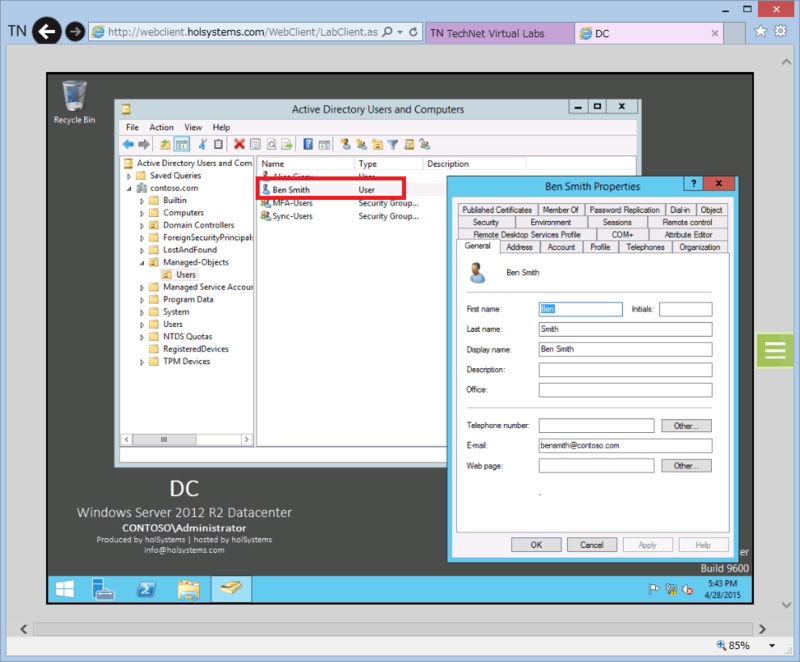Collapse the contoso.com domain node
Viewport: 800px width, 662px height.
[x=129, y=189]
